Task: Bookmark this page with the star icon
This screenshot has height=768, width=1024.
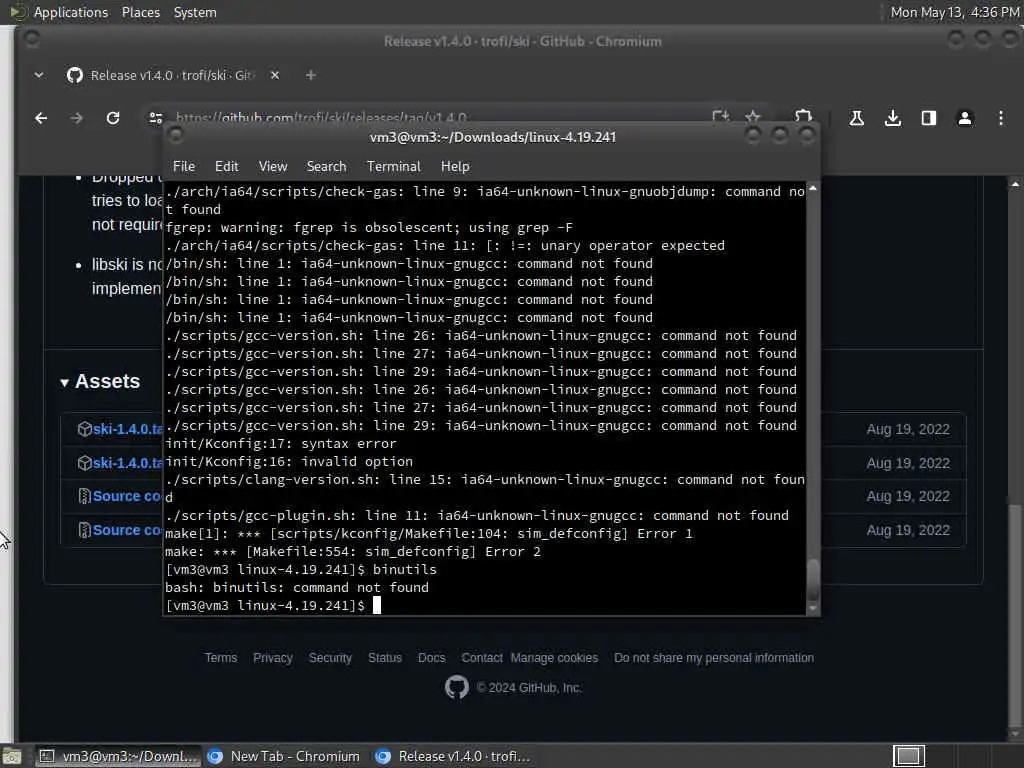Action: tap(752, 117)
